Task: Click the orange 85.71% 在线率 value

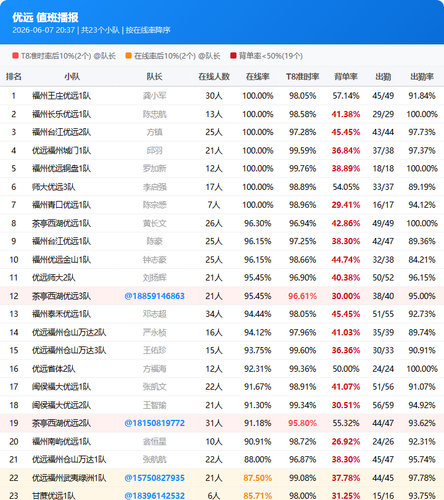Action: point(258,496)
